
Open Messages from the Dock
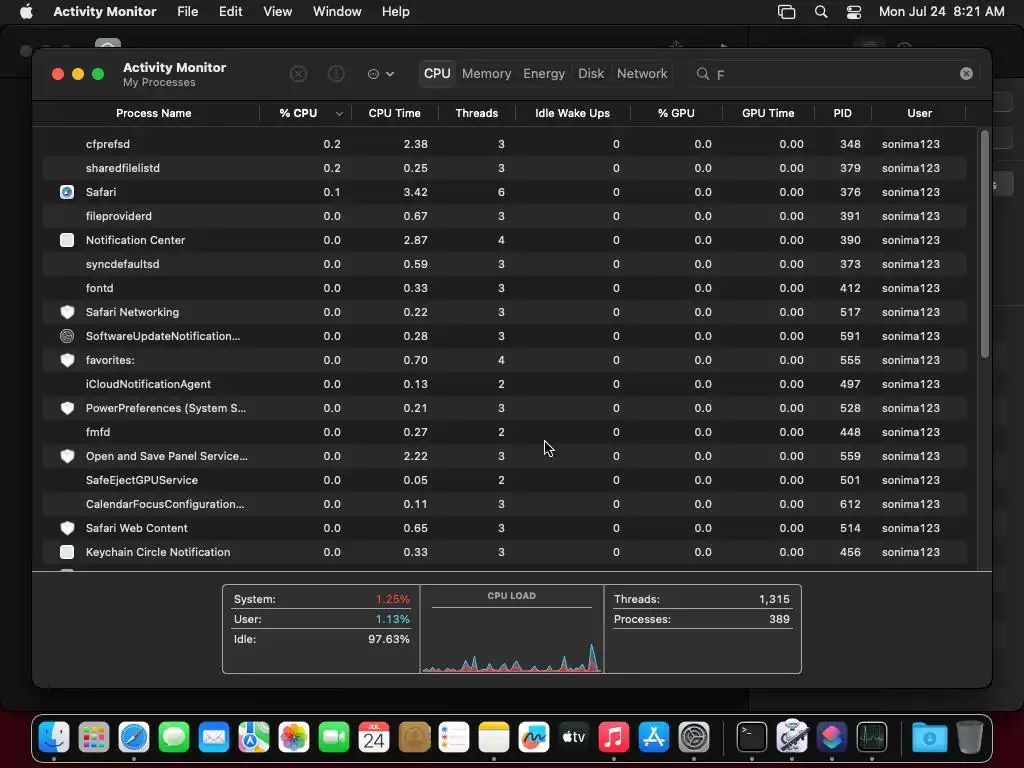click(174, 737)
